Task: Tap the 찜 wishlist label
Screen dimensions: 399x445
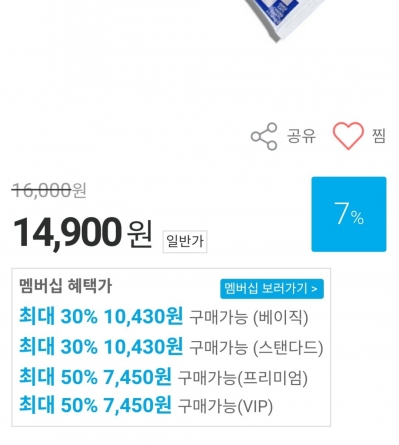Action: pos(379,136)
